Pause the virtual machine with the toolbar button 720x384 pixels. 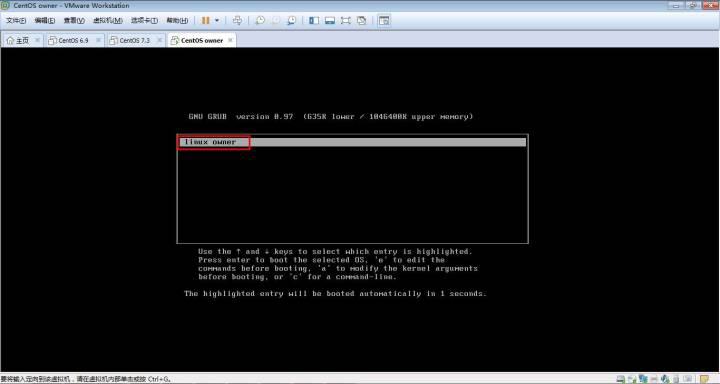click(206, 20)
